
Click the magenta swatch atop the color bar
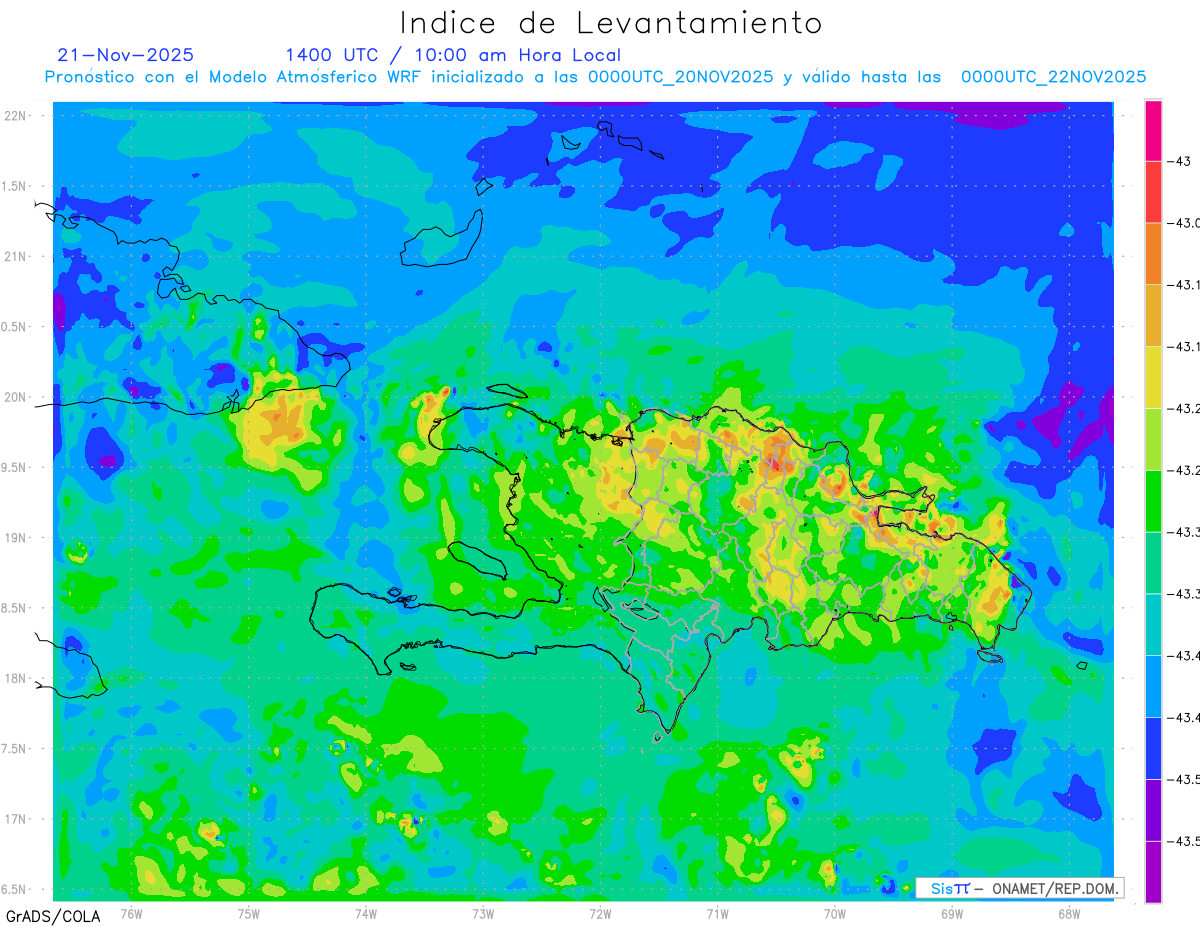[x=1153, y=131]
